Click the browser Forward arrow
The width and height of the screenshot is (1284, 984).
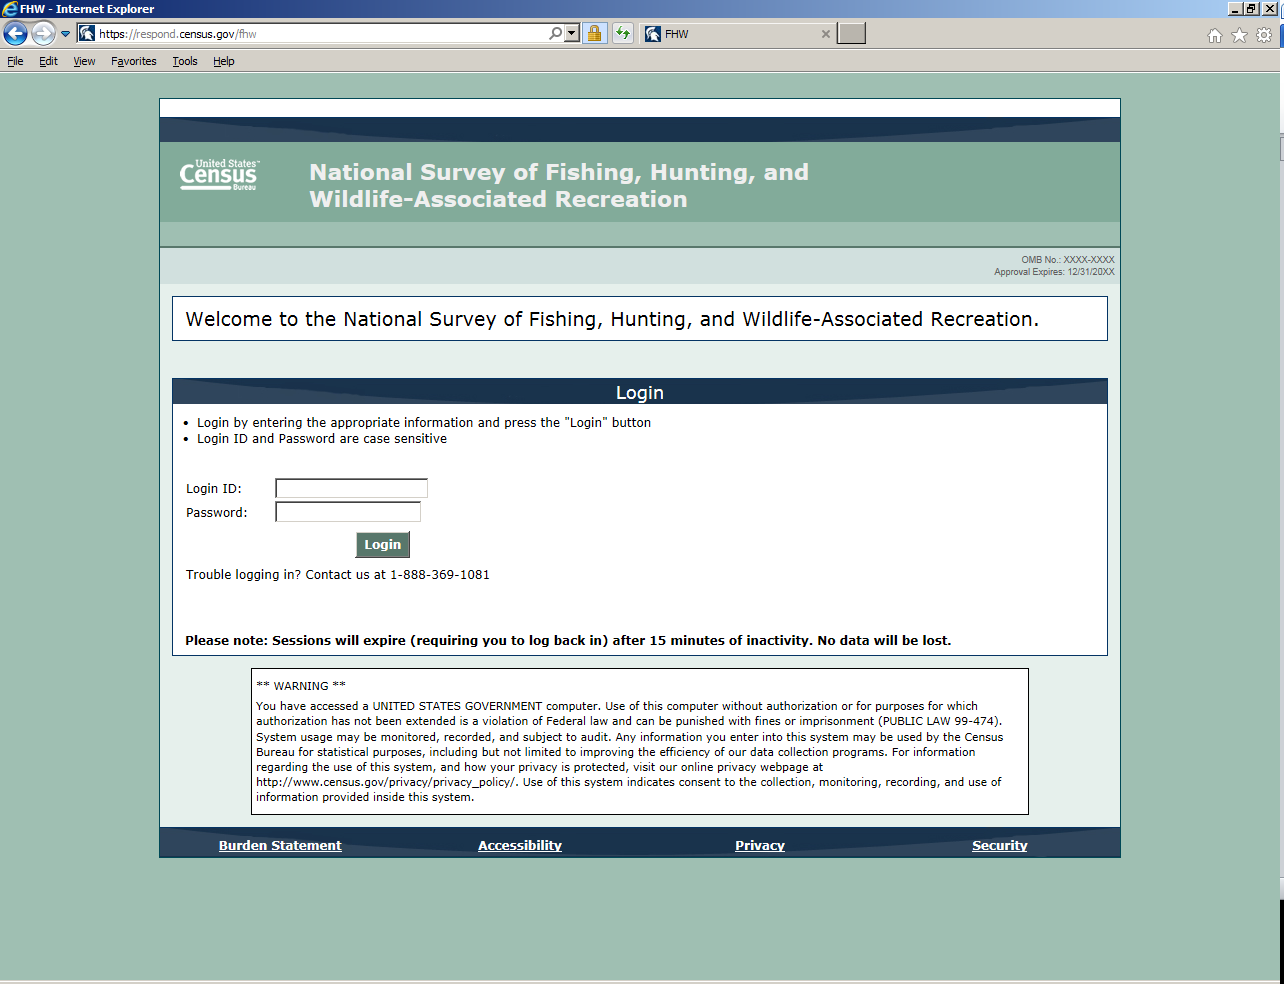pos(43,34)
